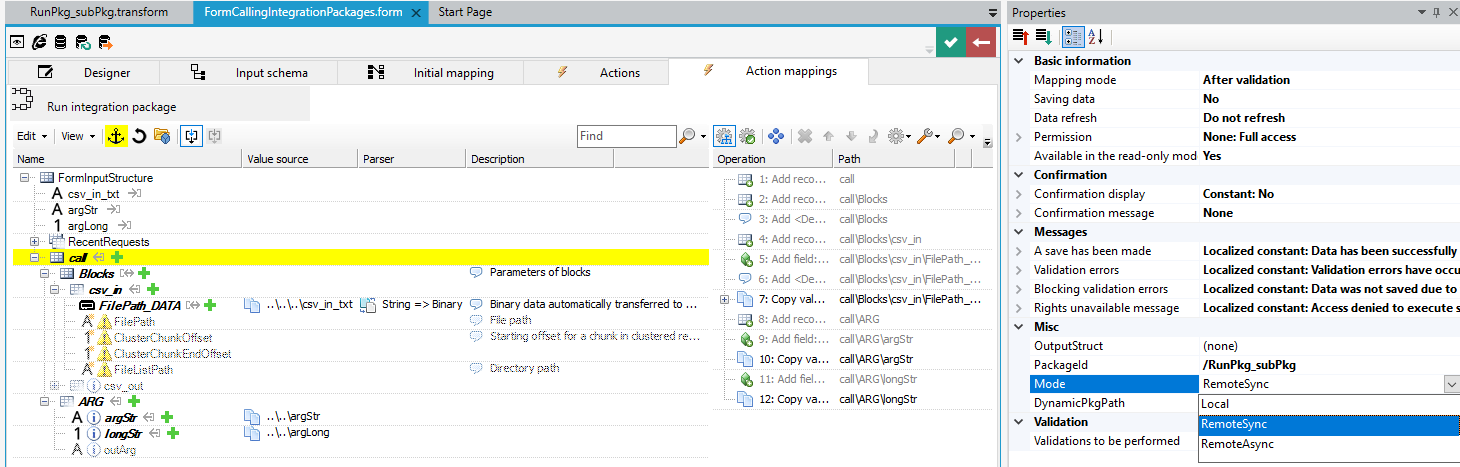Click the grayed mapping arrow icon
This screenshot has height=467, width=1460.
click(214, 136)
